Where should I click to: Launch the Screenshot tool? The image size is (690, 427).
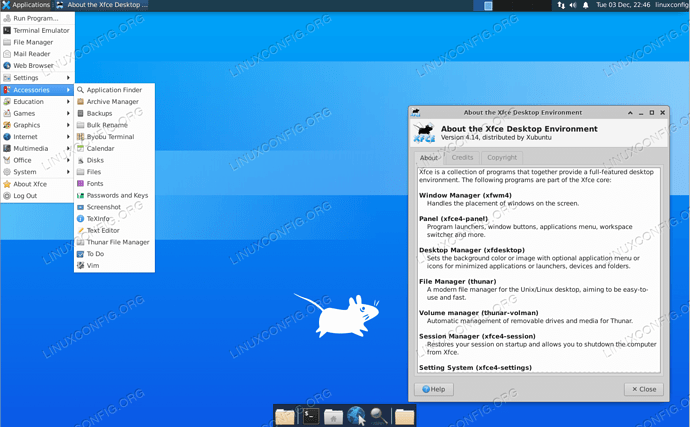click(114, 207)
